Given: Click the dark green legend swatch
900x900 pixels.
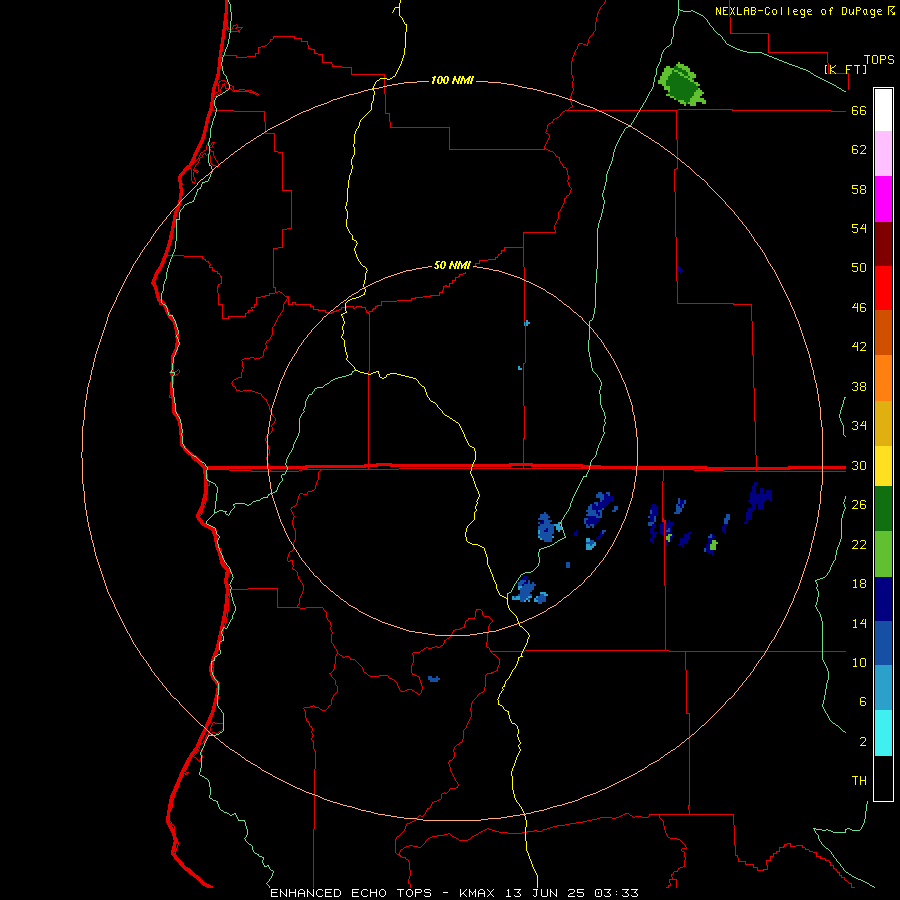Looking at the screenshot, I should (883, 509).
